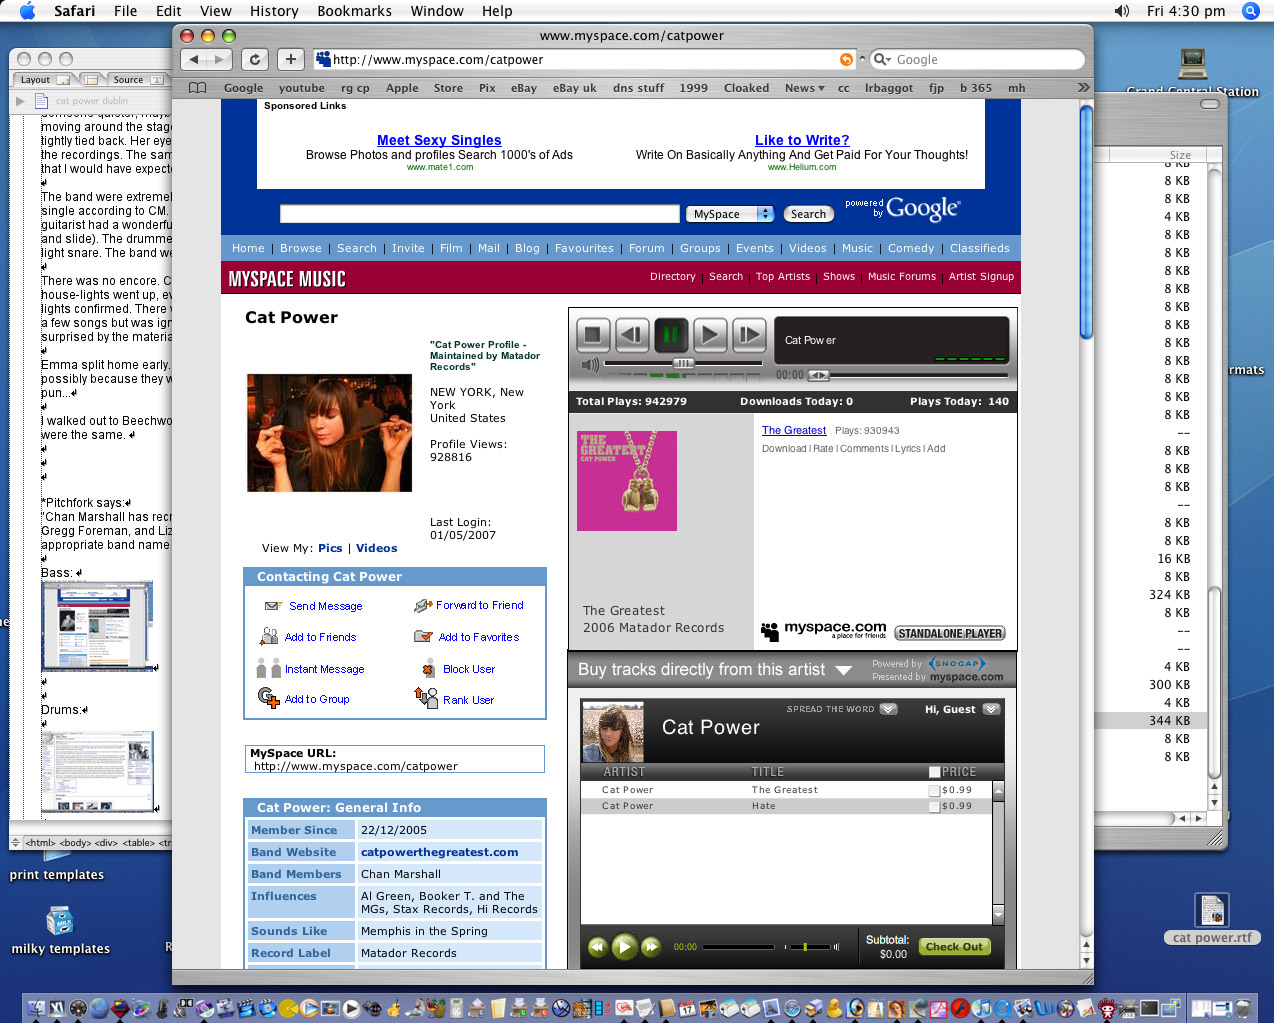Expand the Spread the Word dropdown
The image size is (1274, 1023).
tap(888, 709)
